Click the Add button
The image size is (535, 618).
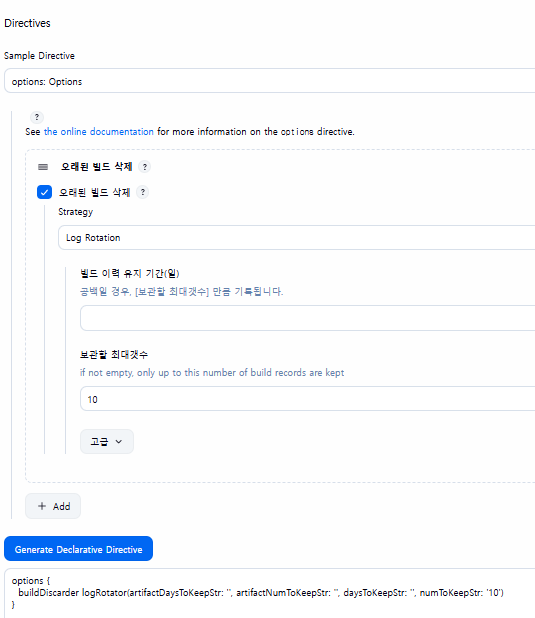coord(53,506)
